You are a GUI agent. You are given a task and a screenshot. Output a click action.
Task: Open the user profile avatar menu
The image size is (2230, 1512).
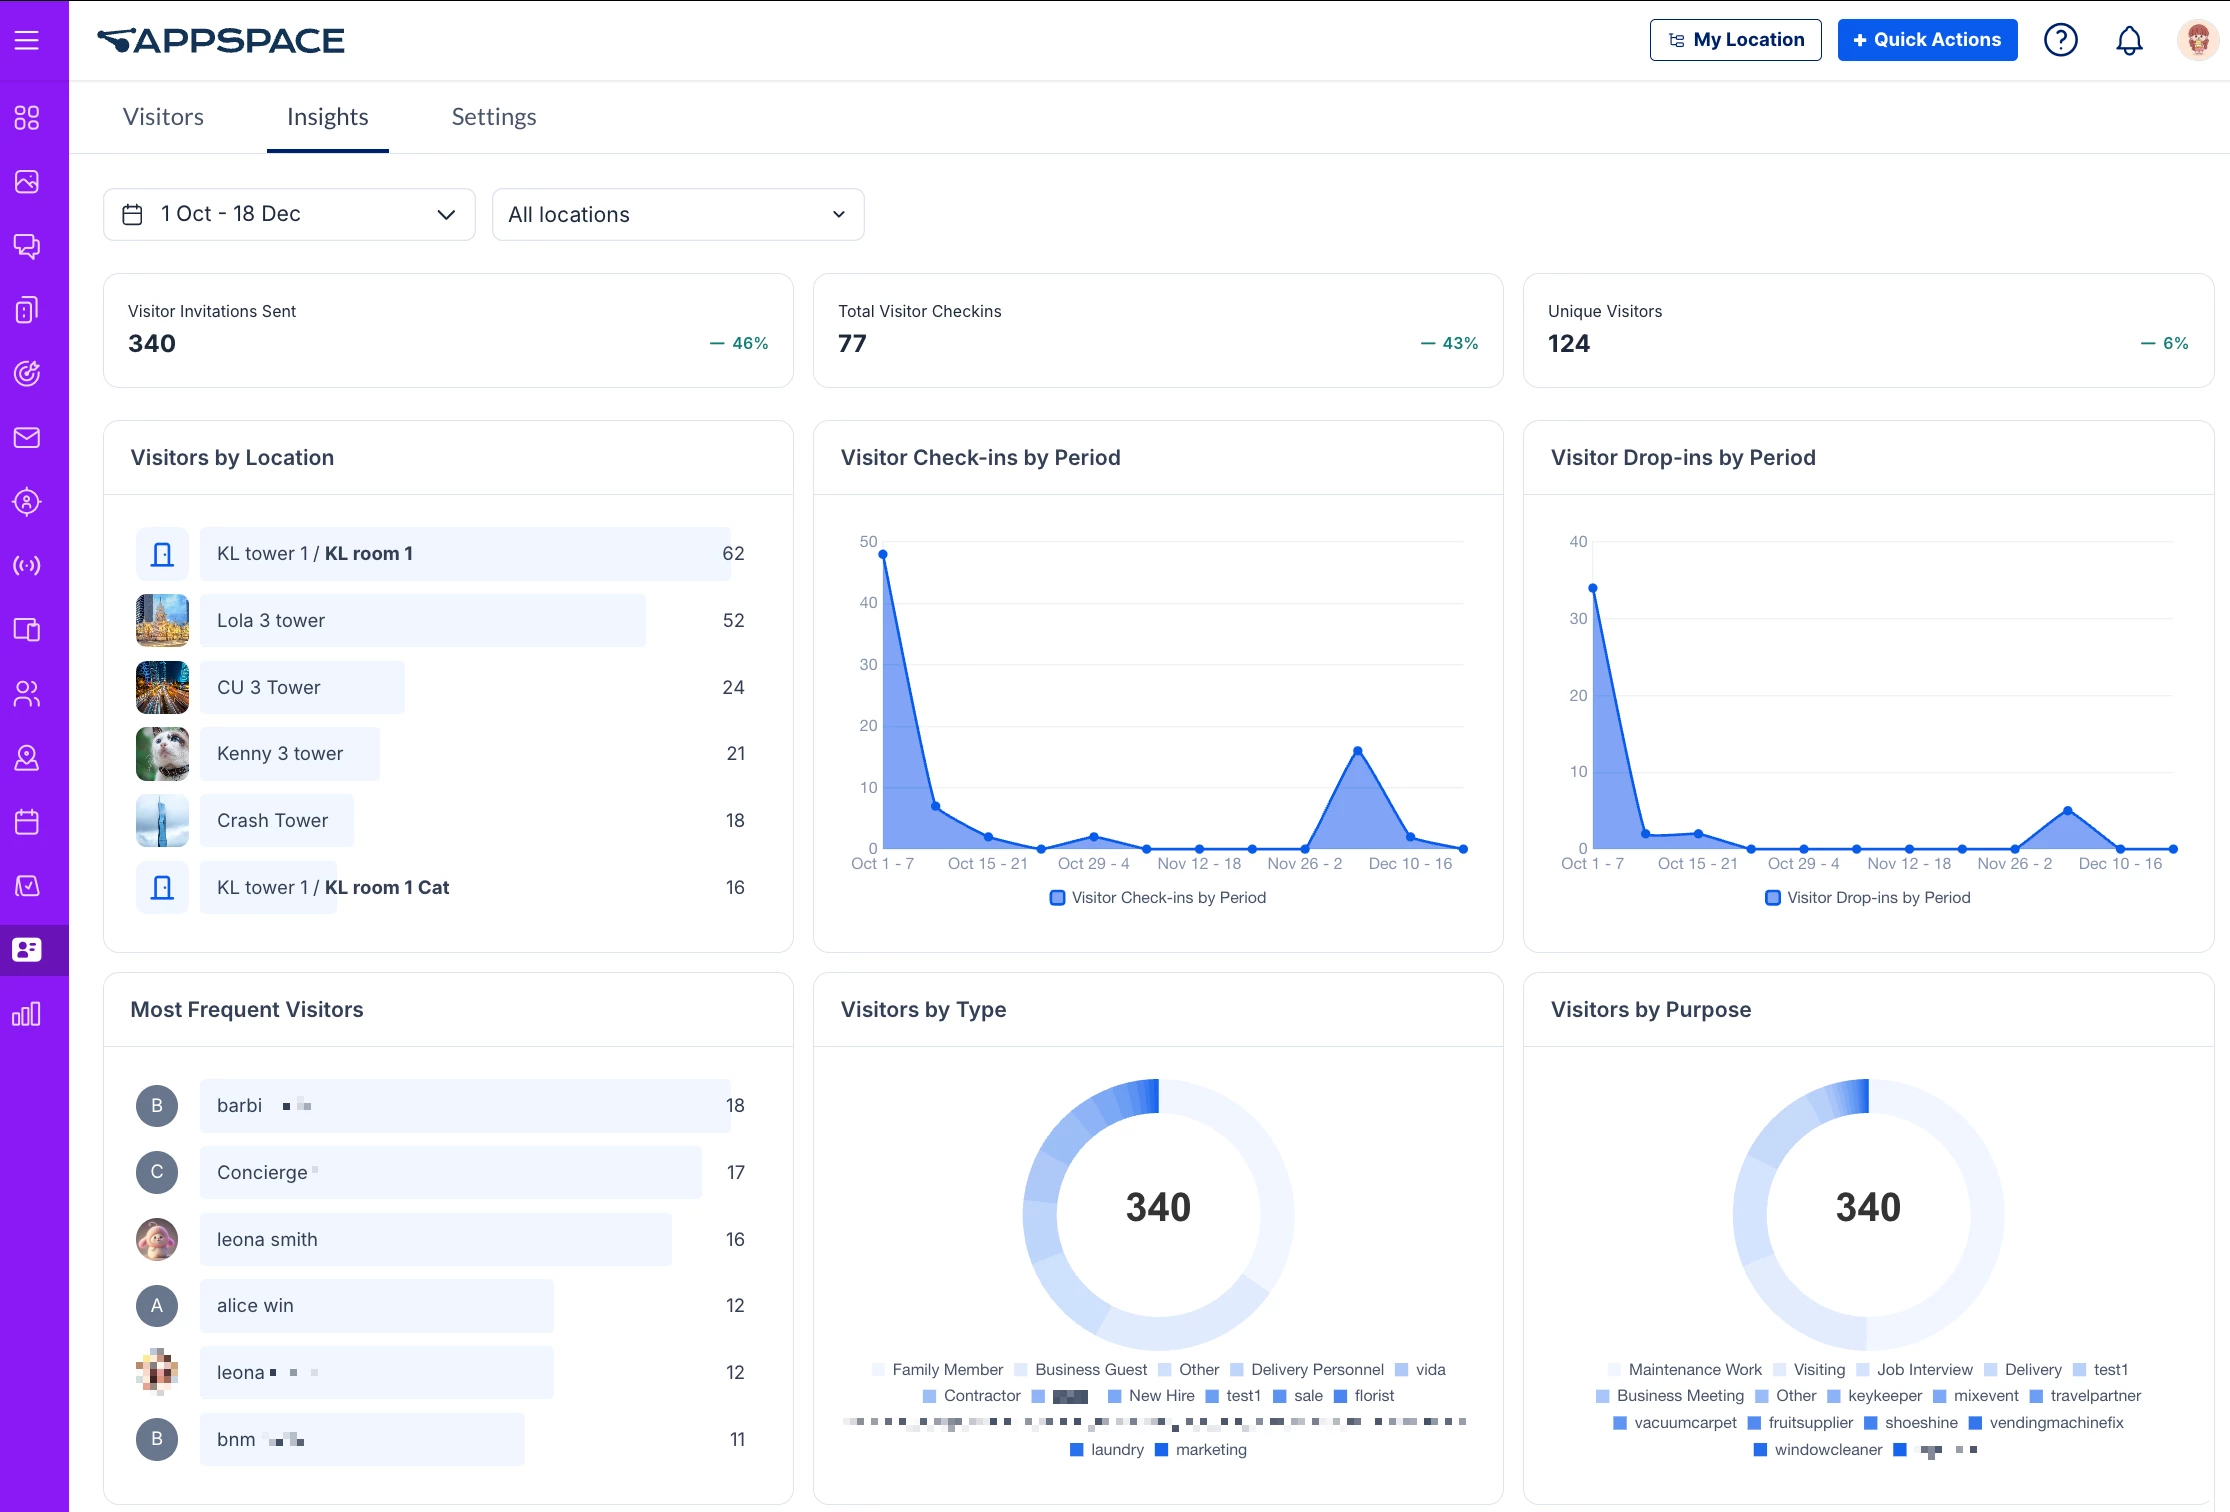coord(2197,40)
